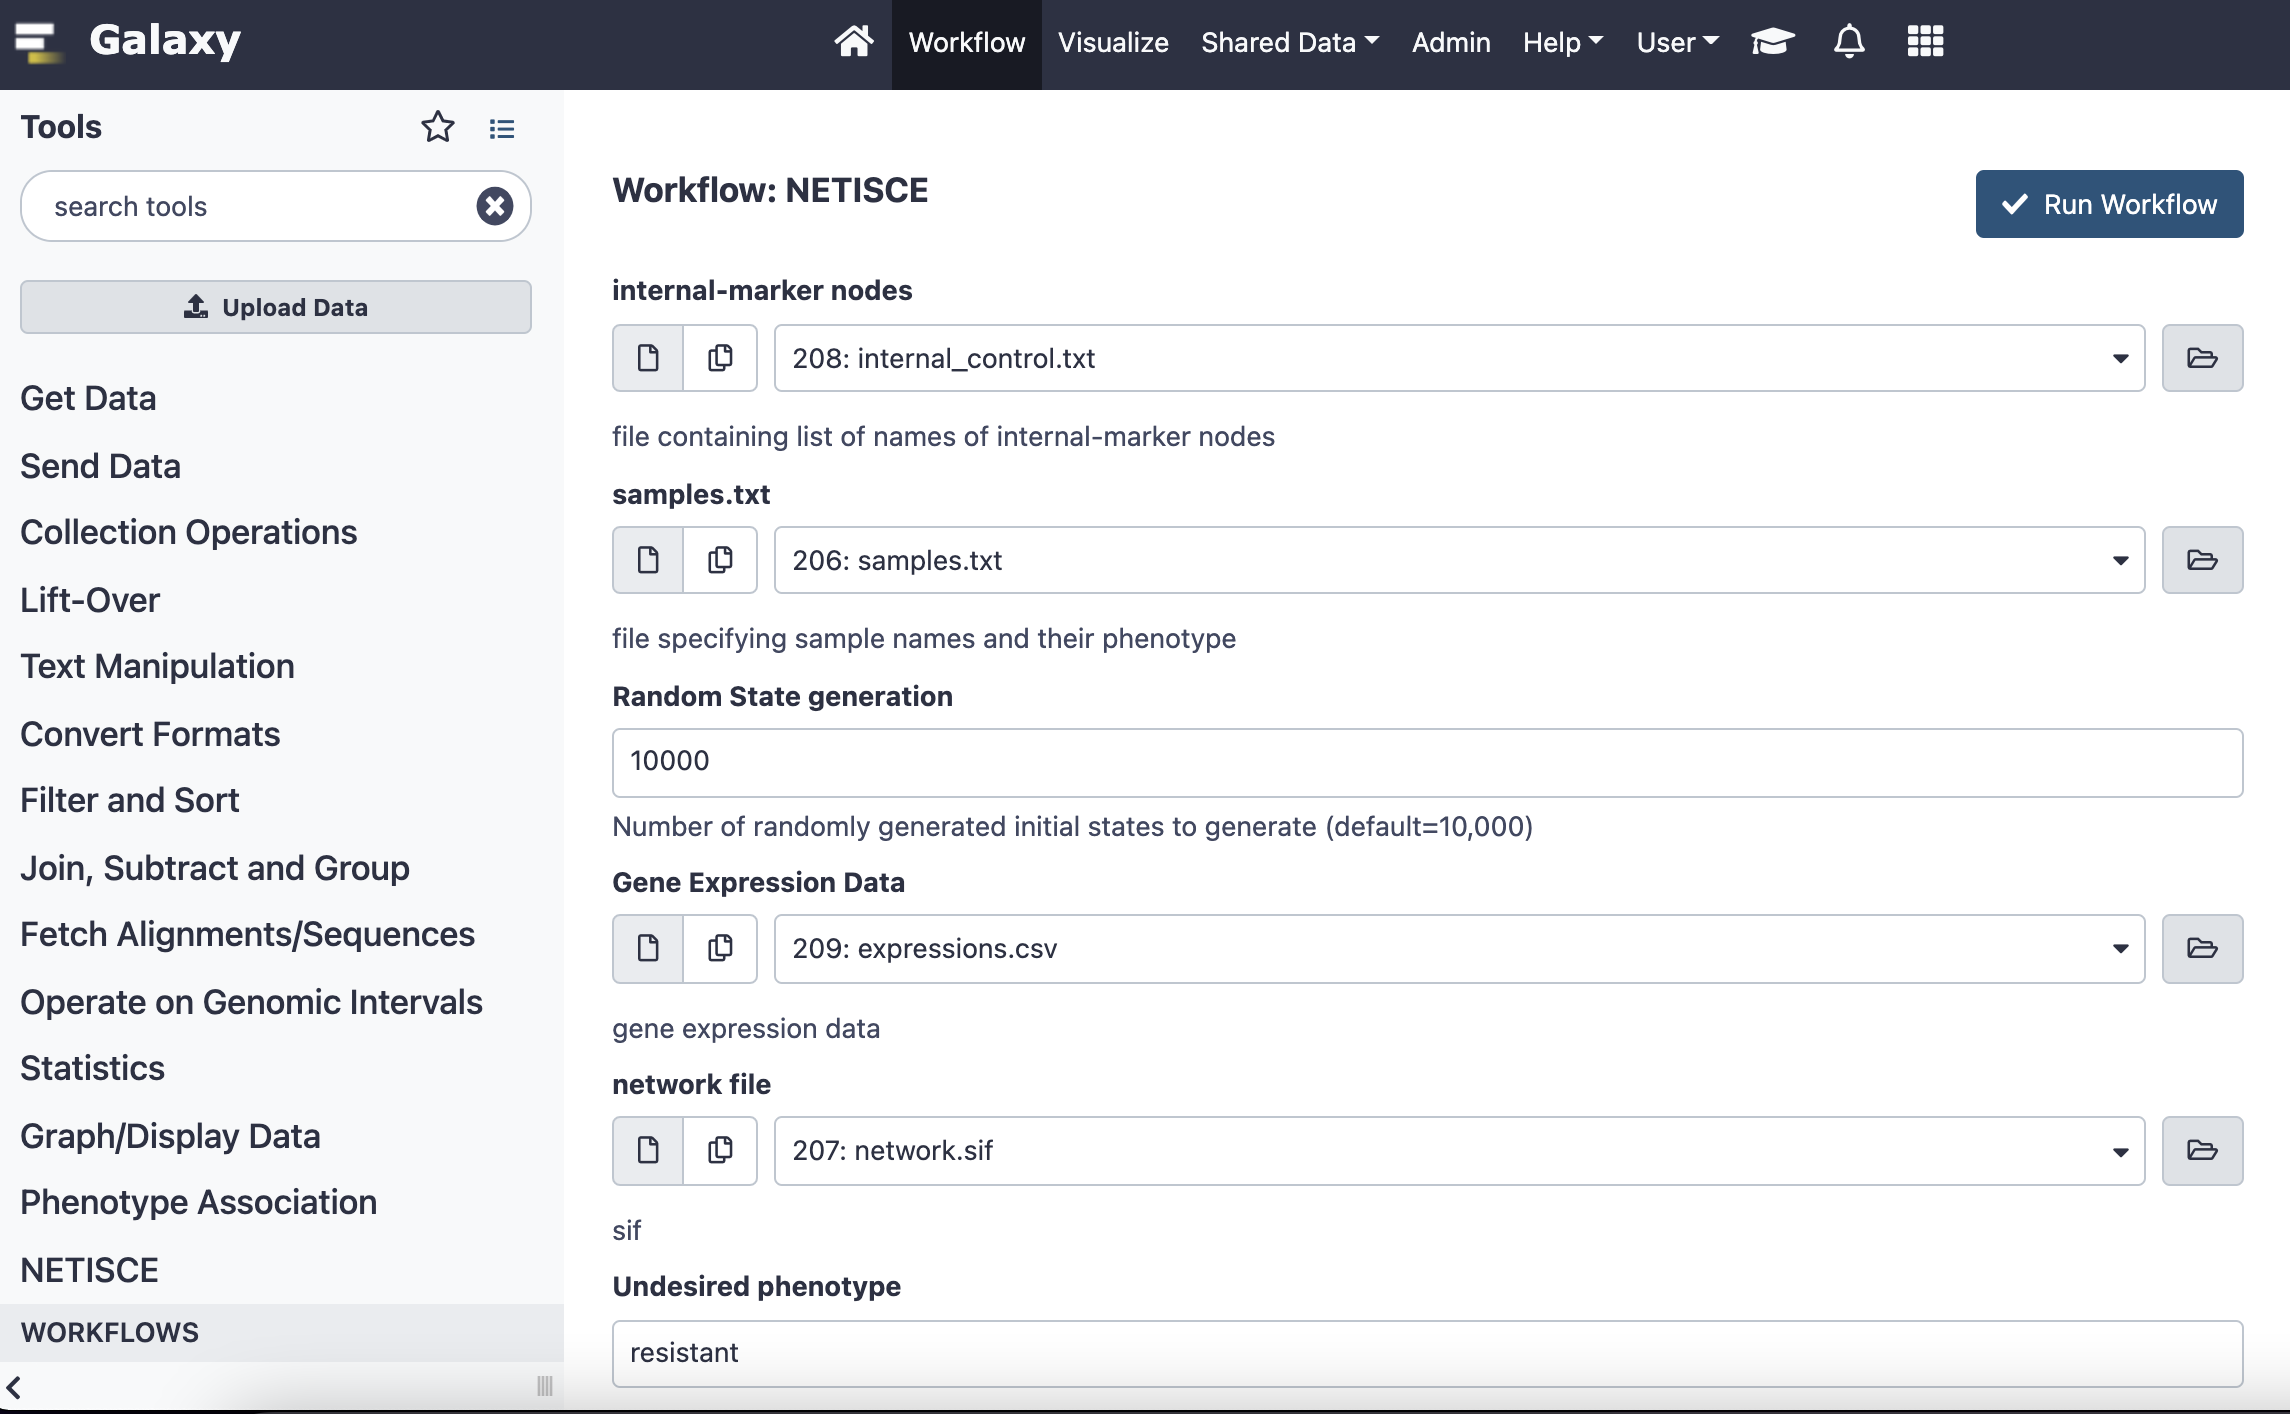This screenshot has width=2290, height=1414.
Task: Select single dataset for samples.txt
Action: (648, 560)
